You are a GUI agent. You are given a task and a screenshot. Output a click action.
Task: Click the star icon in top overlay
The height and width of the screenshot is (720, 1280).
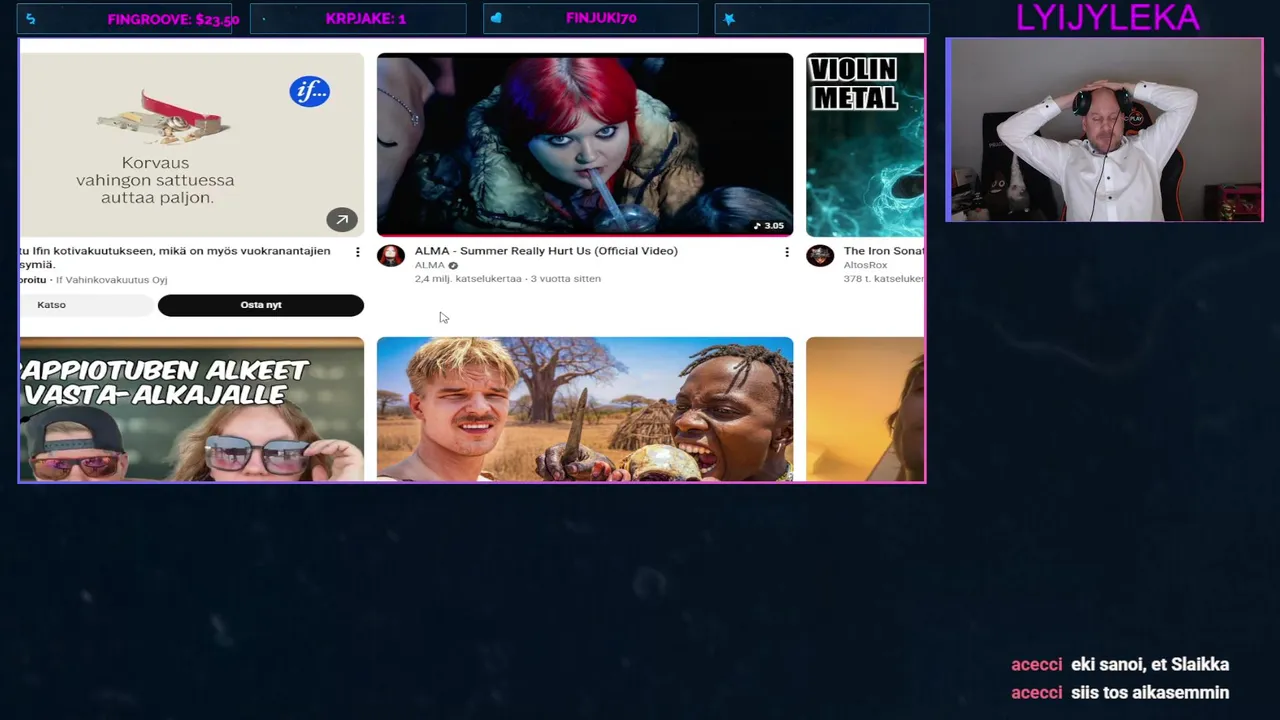729,19
